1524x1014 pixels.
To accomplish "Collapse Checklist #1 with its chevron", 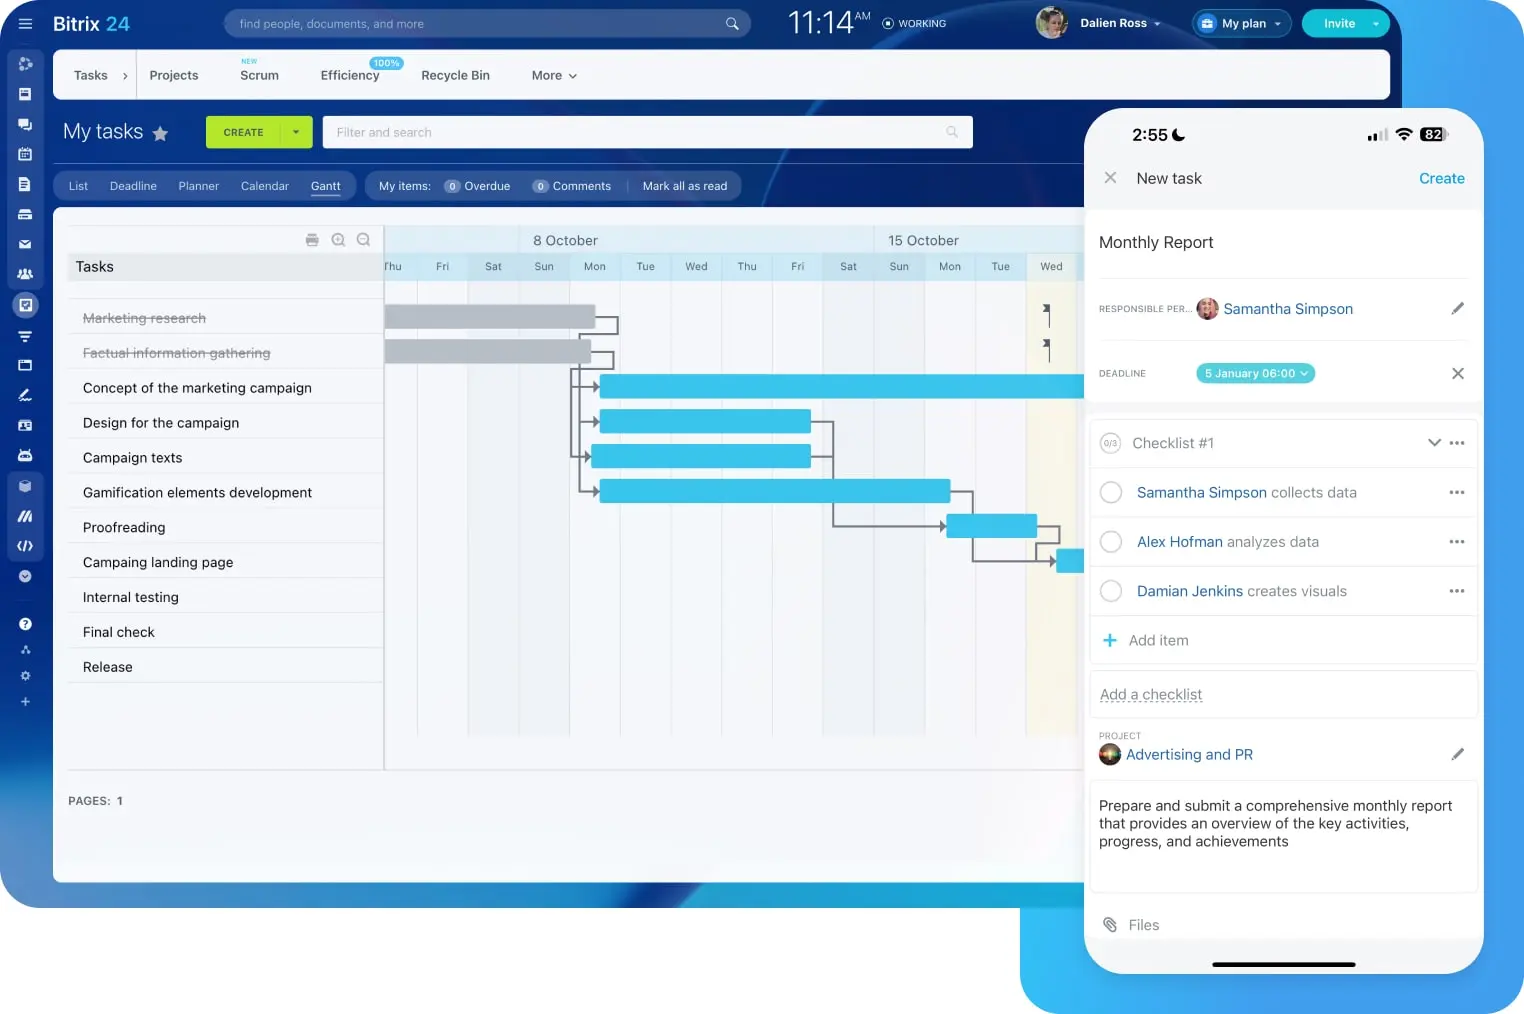I will pos(1434,442).
